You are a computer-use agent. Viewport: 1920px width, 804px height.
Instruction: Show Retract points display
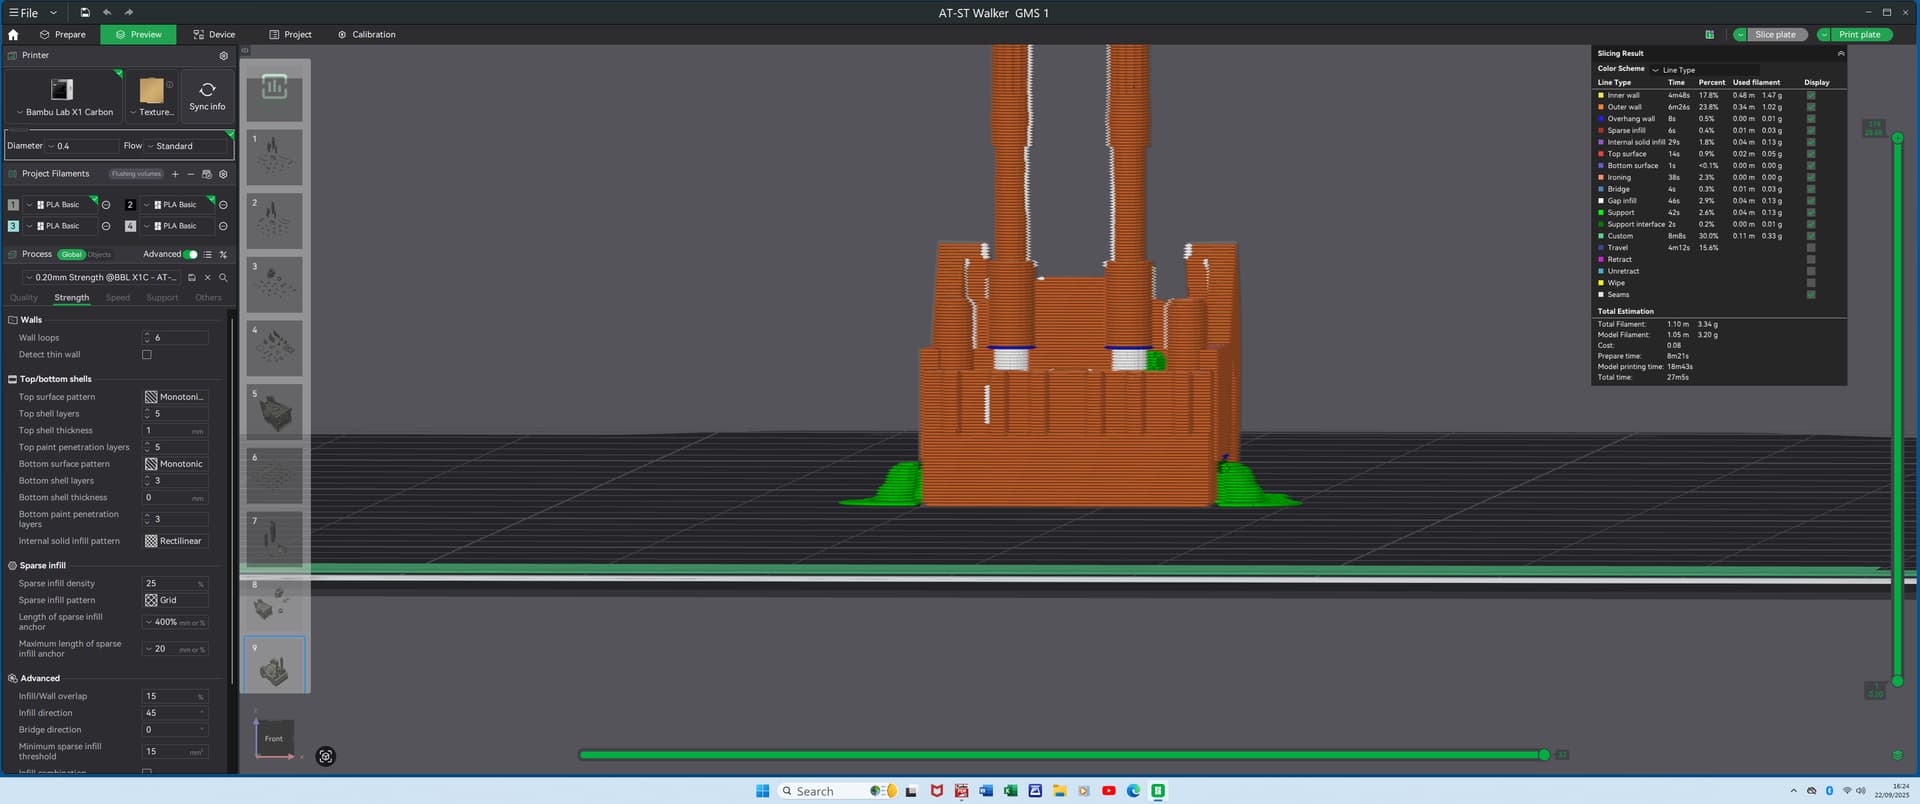(1810, 260)
